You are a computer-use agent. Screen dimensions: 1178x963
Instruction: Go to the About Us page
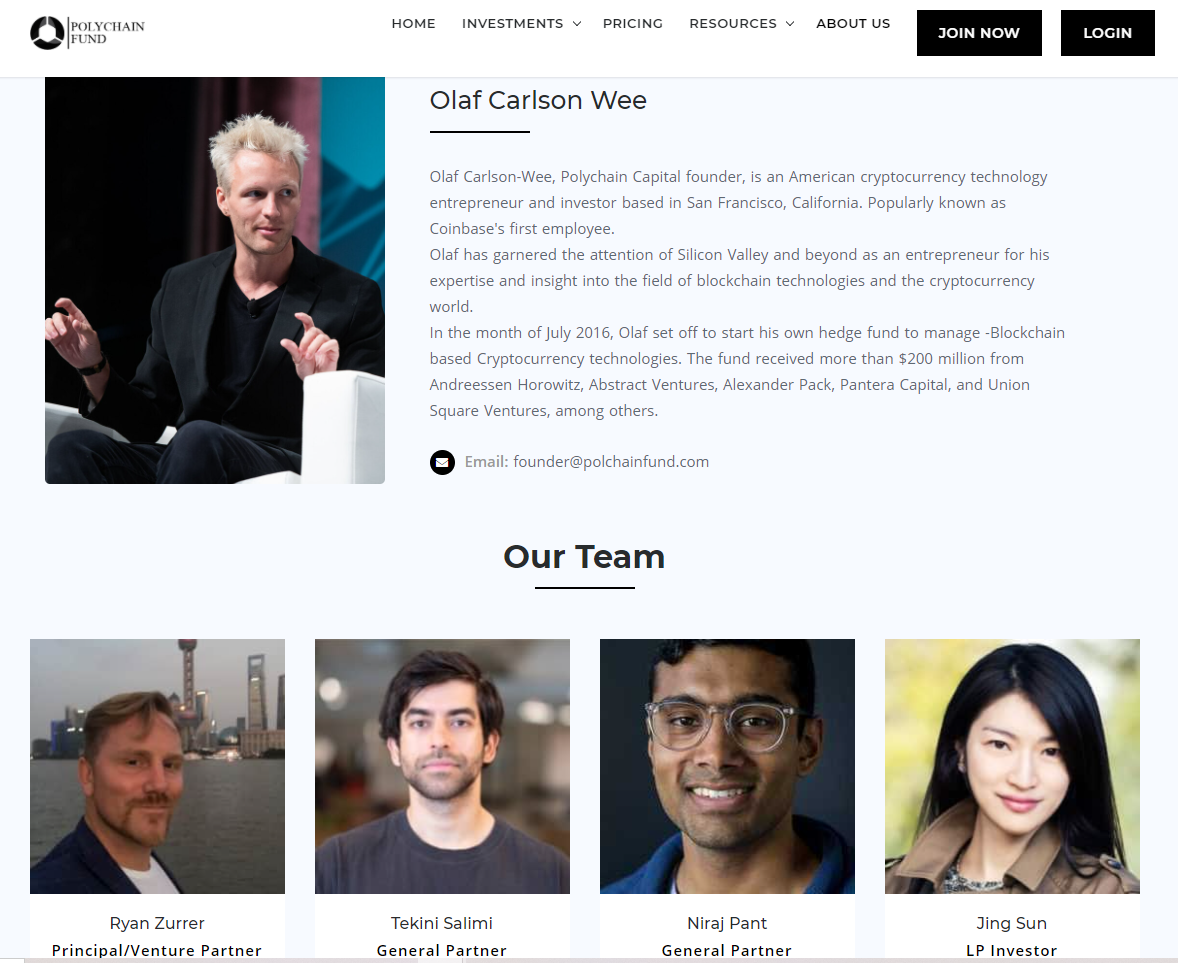pos(853,23)
